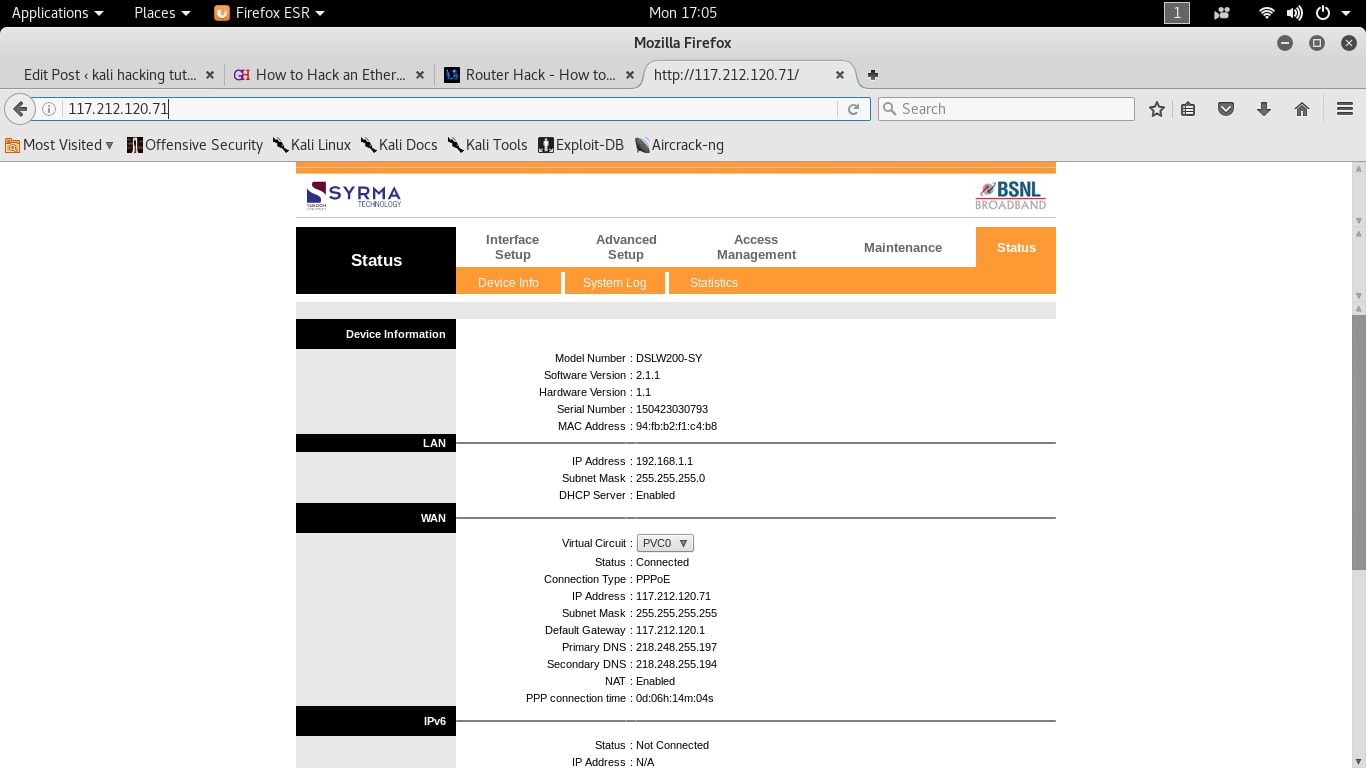This screenshot has height=768, width=1366.
Task: Save page to Pocket icon
Action: 1226,108
